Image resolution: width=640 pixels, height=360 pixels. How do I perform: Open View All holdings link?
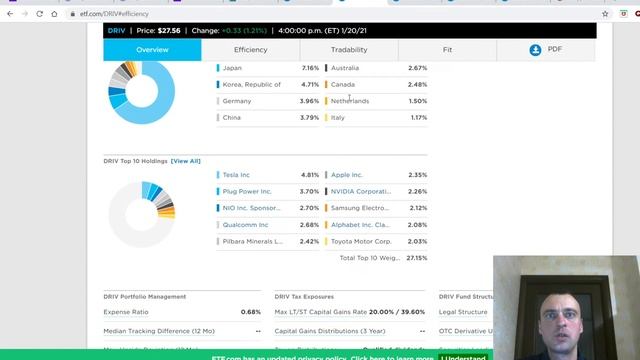[186, 161]
